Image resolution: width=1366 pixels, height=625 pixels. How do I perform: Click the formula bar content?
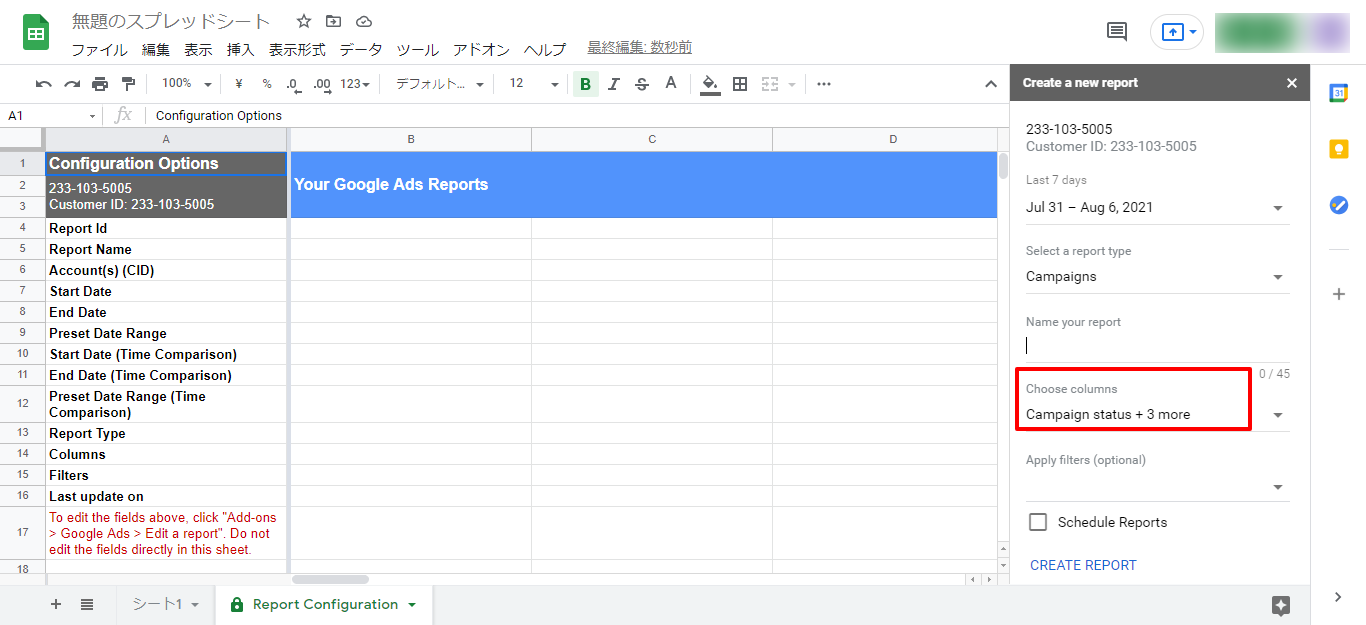(219, 116)
